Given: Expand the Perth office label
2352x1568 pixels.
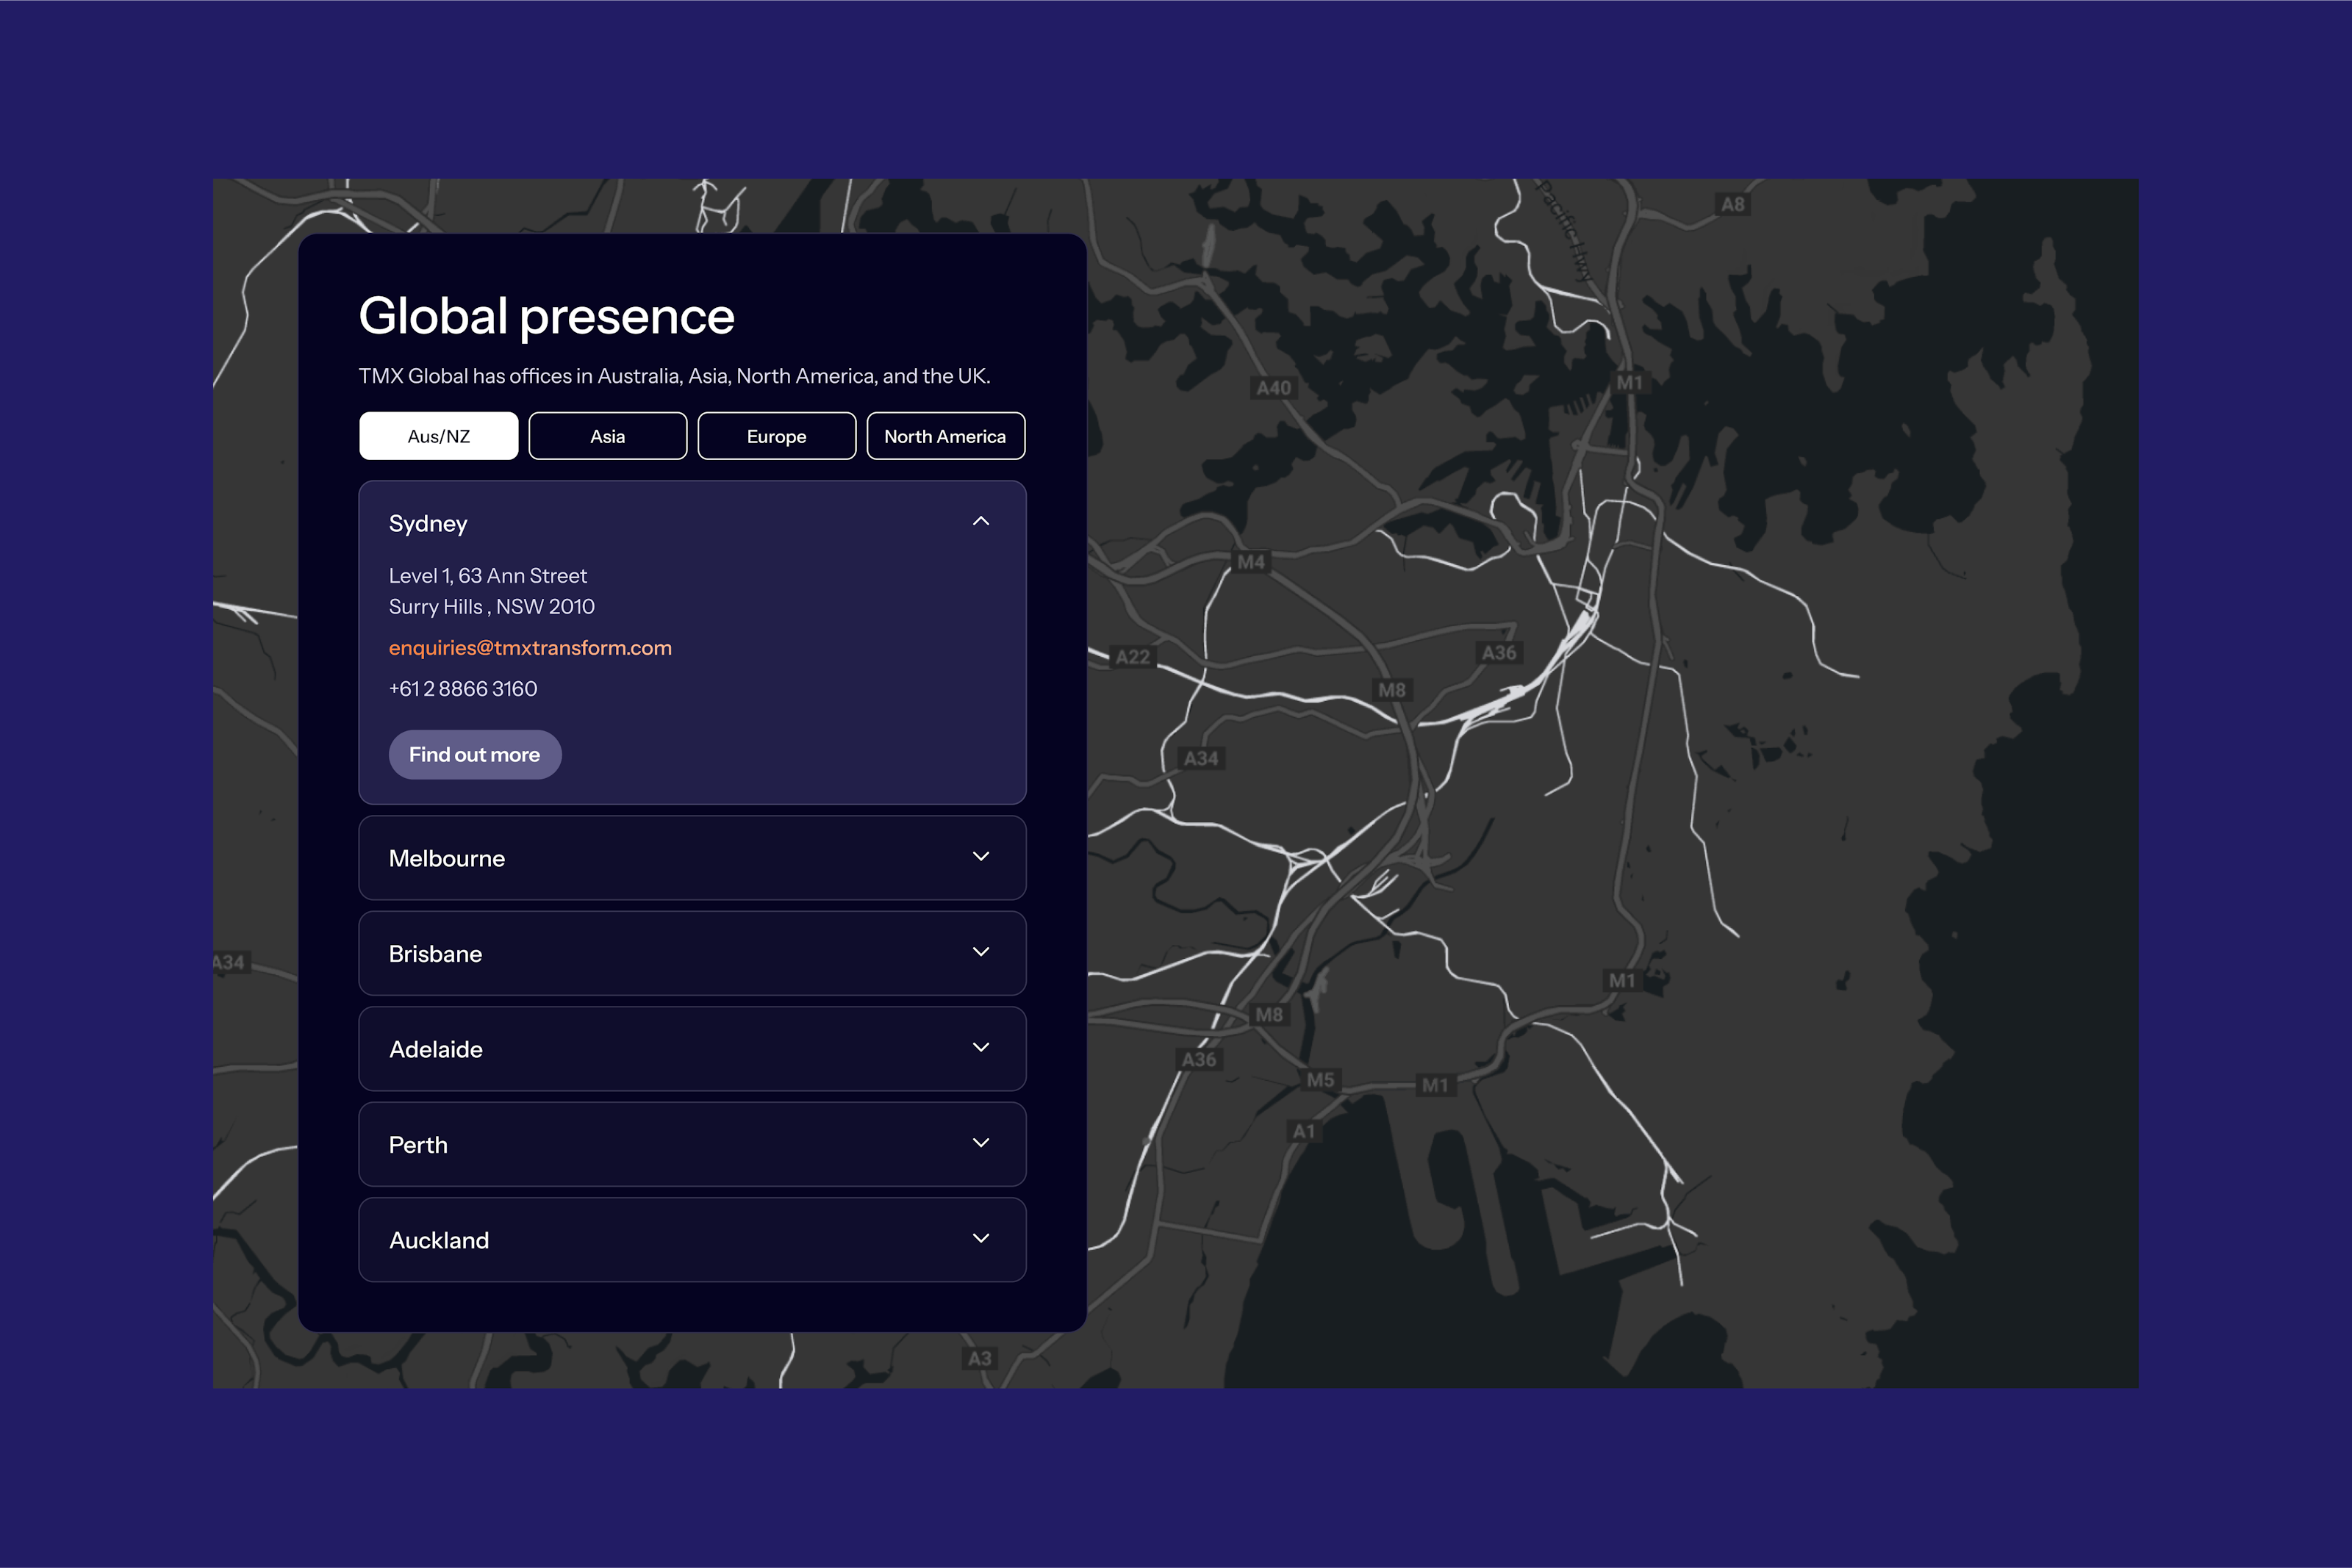Looking at the screenshot, I should pyautogui.click(x=418, y=1145).
